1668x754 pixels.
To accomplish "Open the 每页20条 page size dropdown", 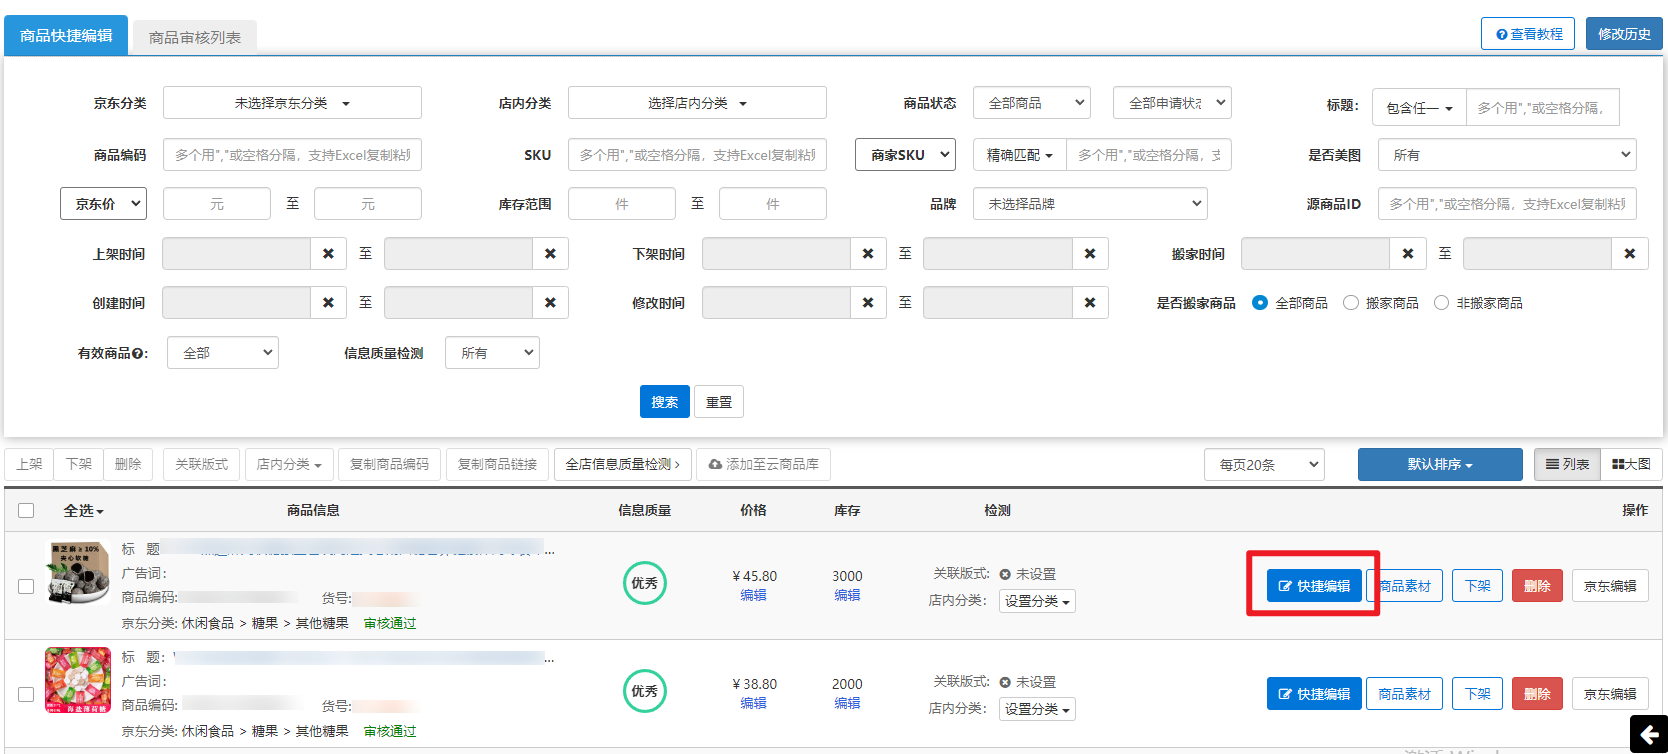I will 1264,465.
